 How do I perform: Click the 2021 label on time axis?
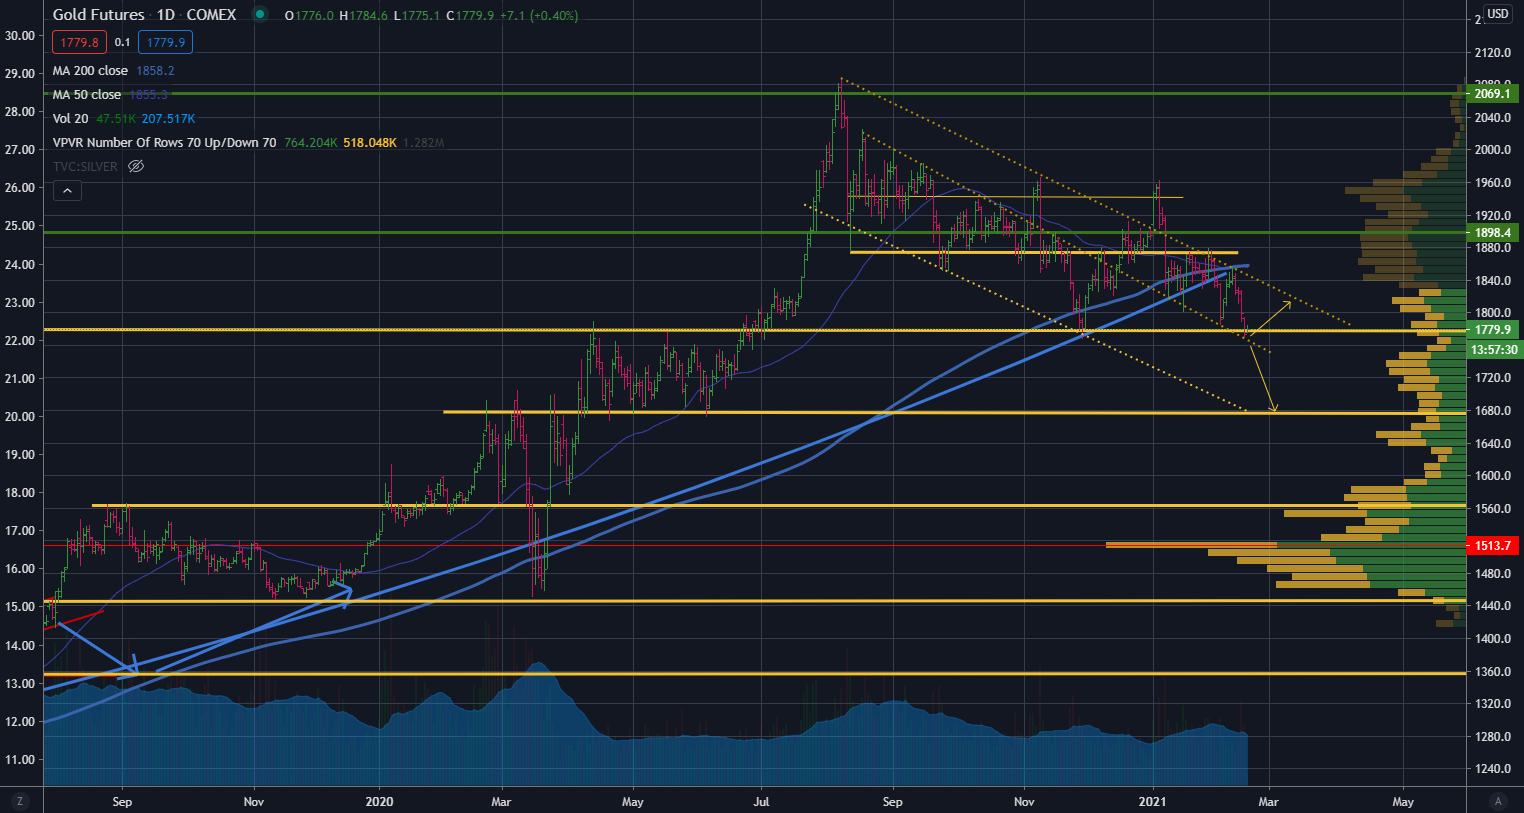click(1153, 801)
